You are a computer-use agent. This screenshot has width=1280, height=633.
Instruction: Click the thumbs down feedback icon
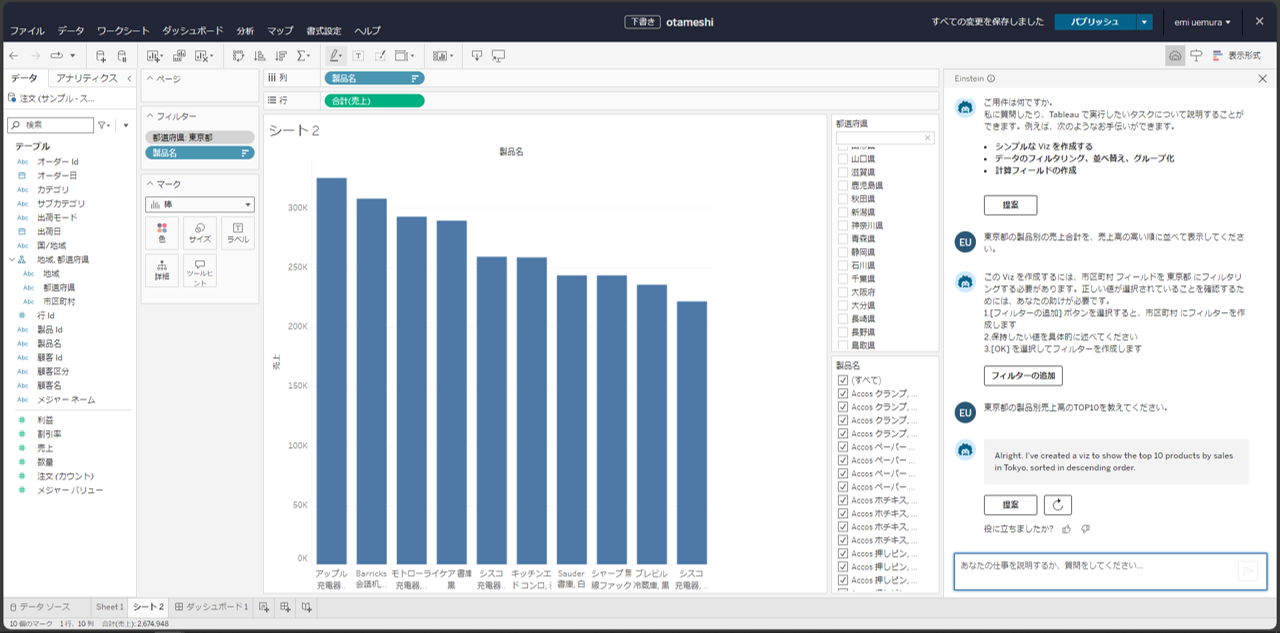[1085, 528]
